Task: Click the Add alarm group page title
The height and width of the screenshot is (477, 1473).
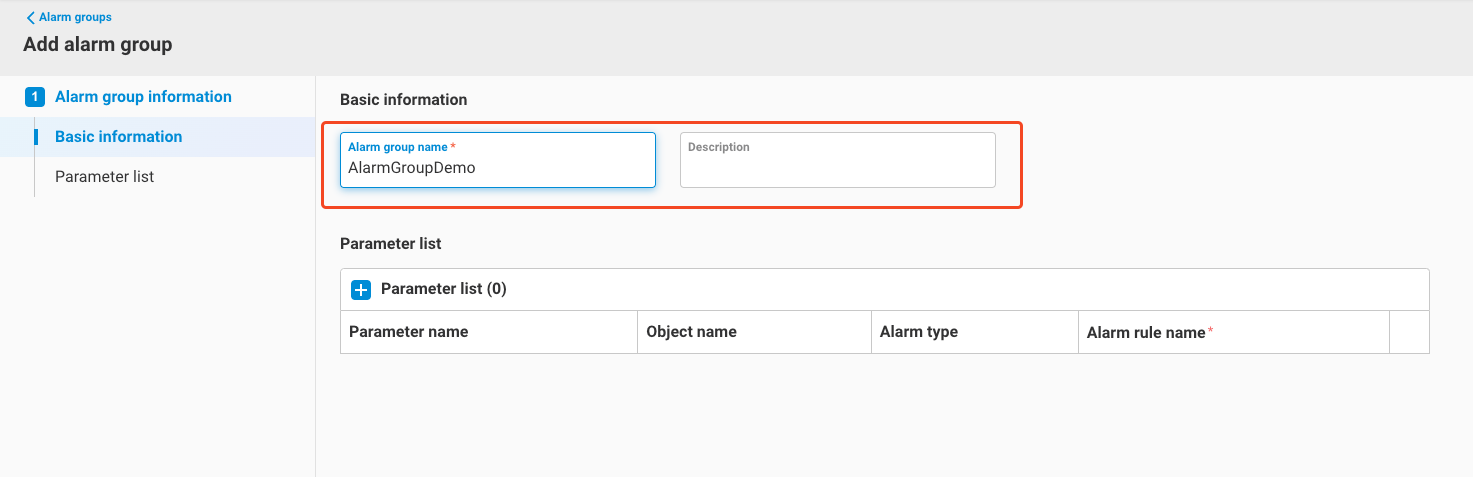Action: [98, 45]
